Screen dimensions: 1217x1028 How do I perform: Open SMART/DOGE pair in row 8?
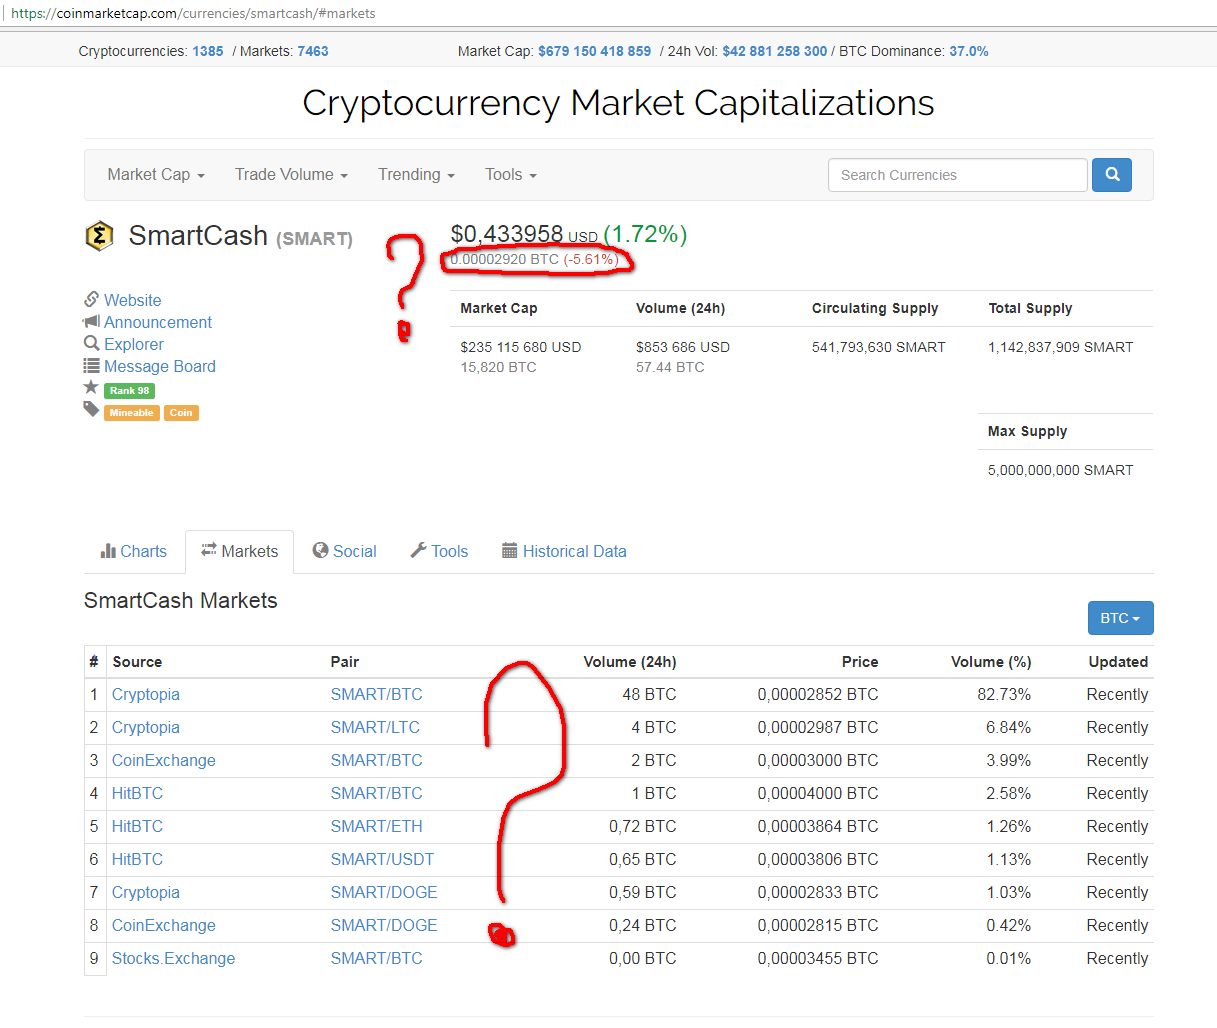pos(384,925)
